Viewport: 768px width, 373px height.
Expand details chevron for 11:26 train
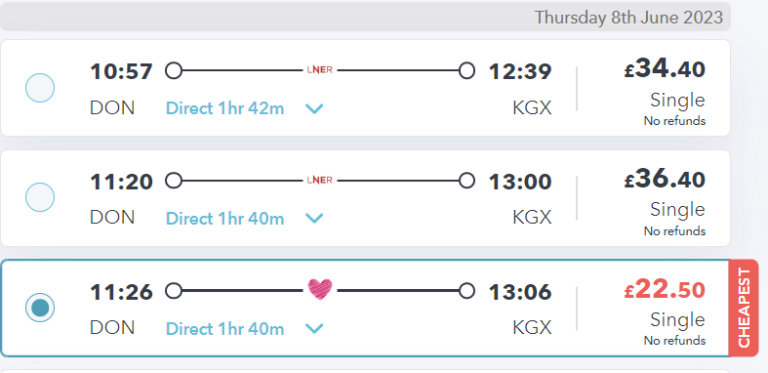pos(314,328)
